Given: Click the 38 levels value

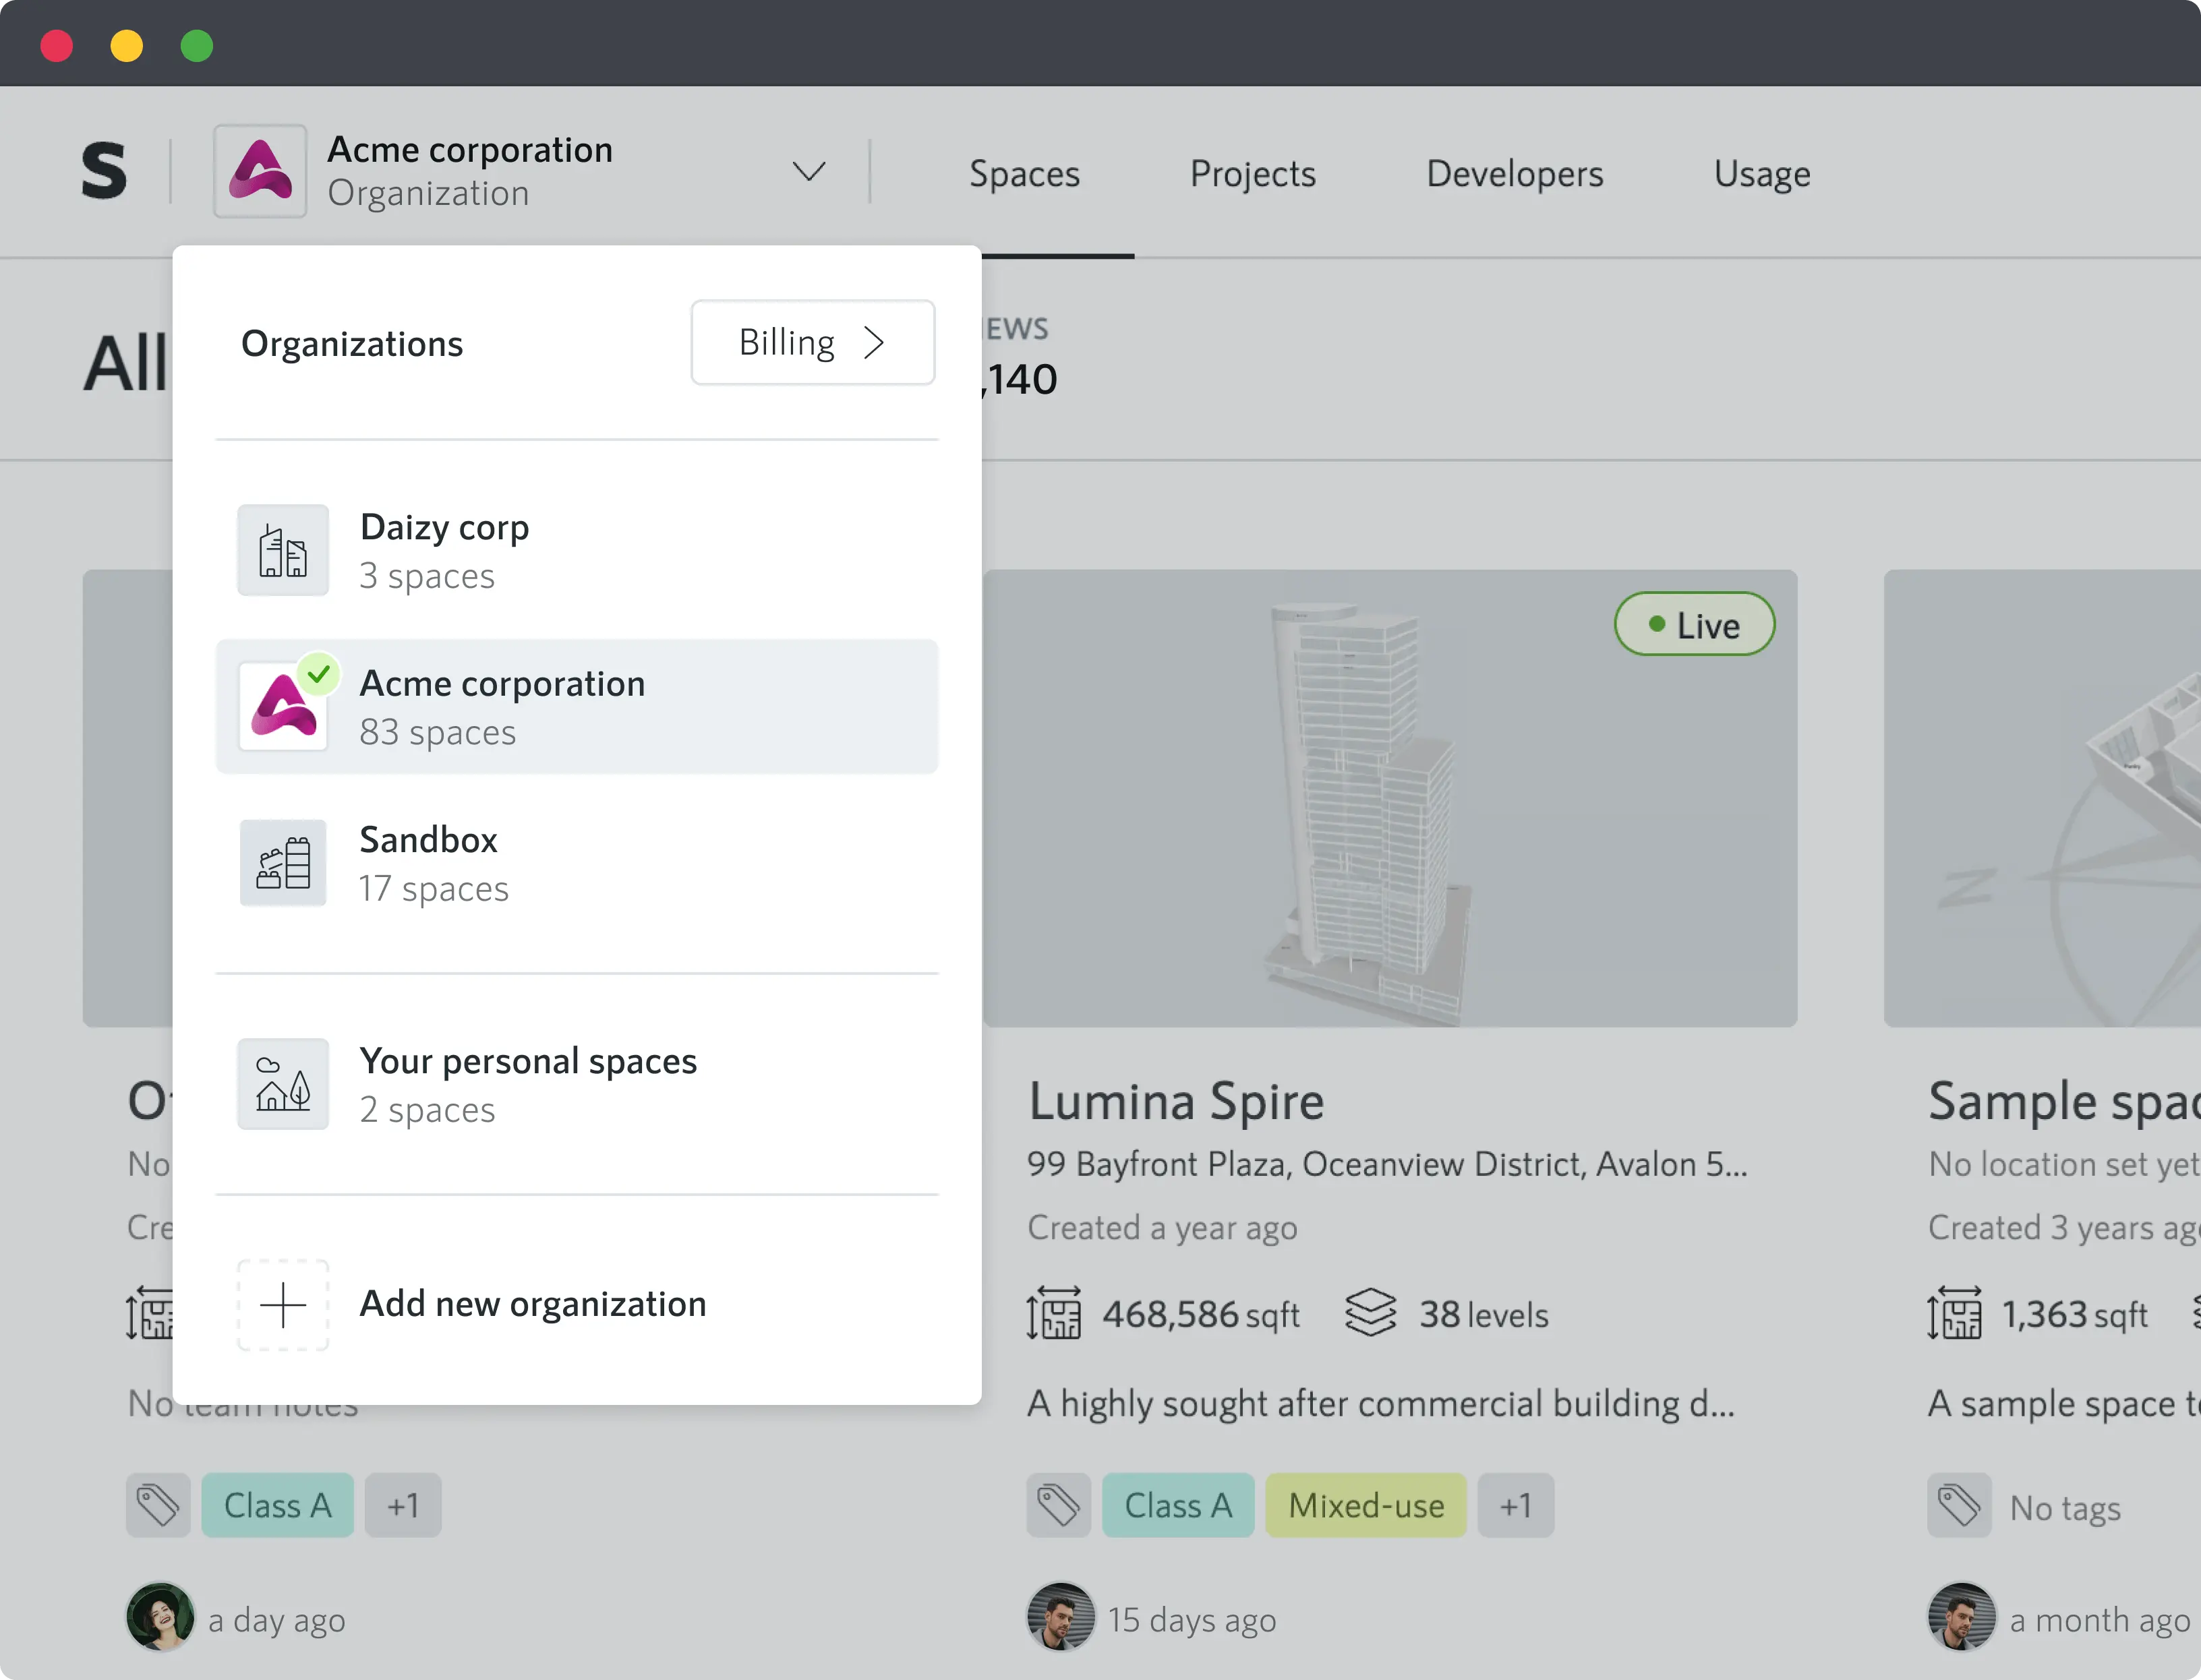Looking at the screenshot, I should 1484,1314.
